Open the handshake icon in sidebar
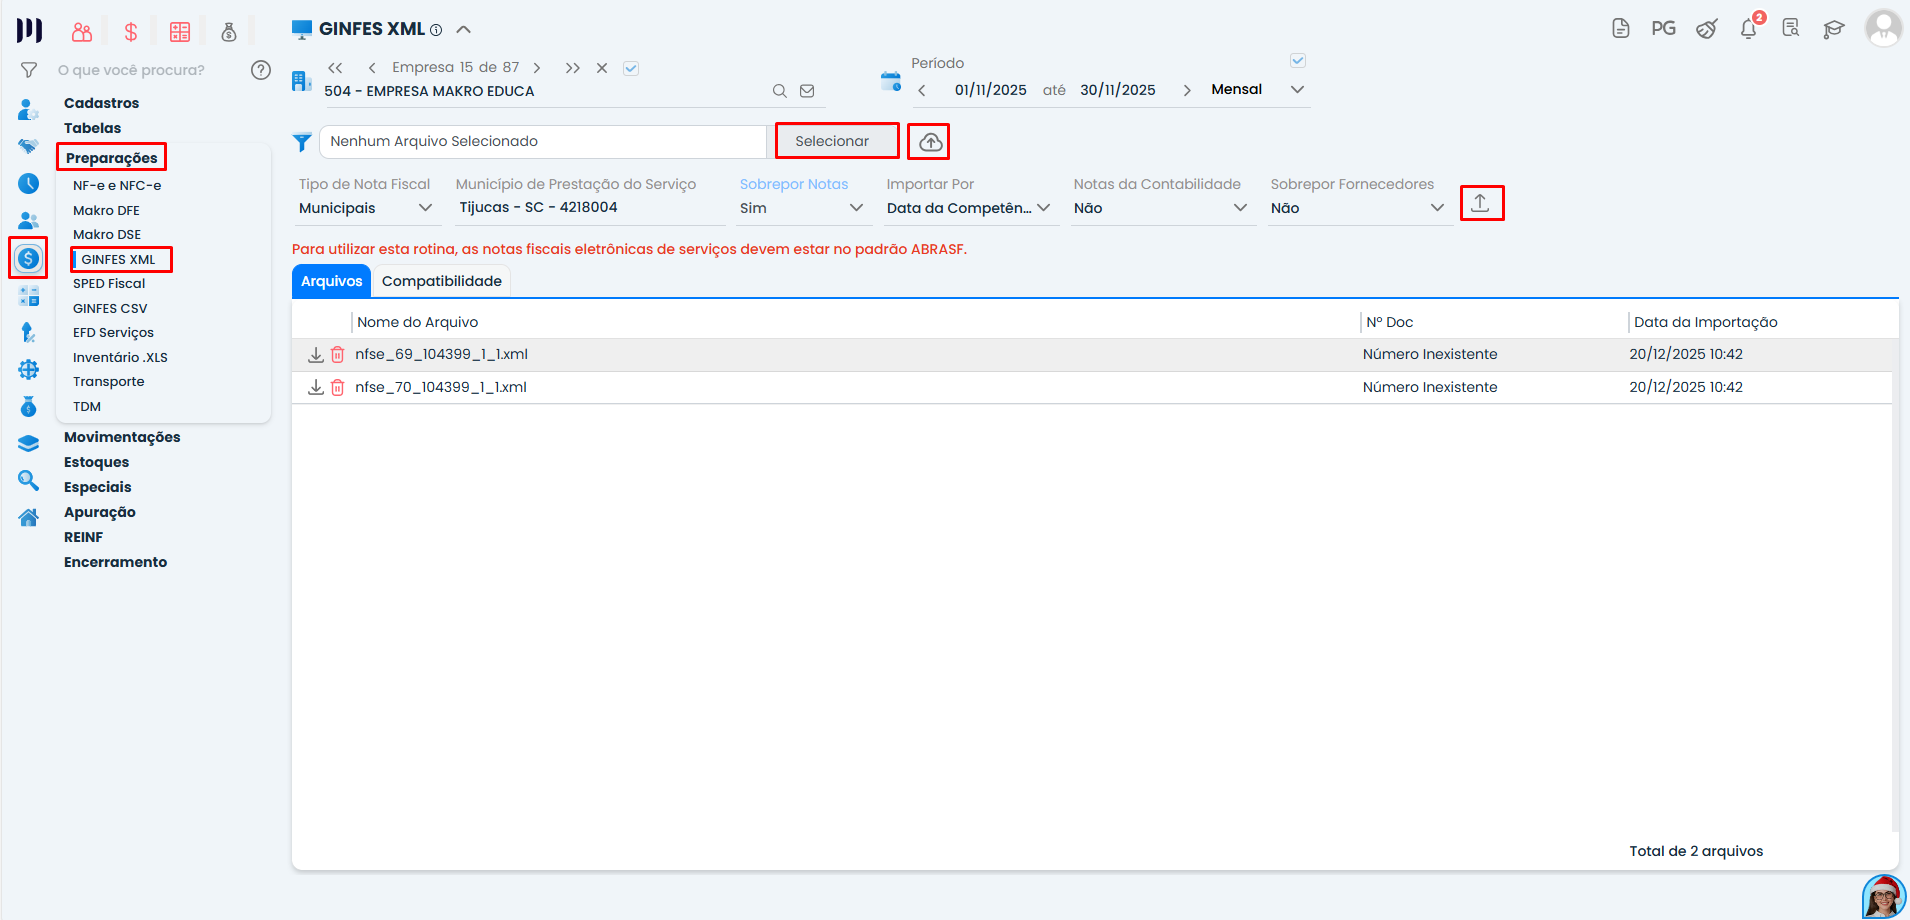The image size is (1910, 920). [29, 146]
